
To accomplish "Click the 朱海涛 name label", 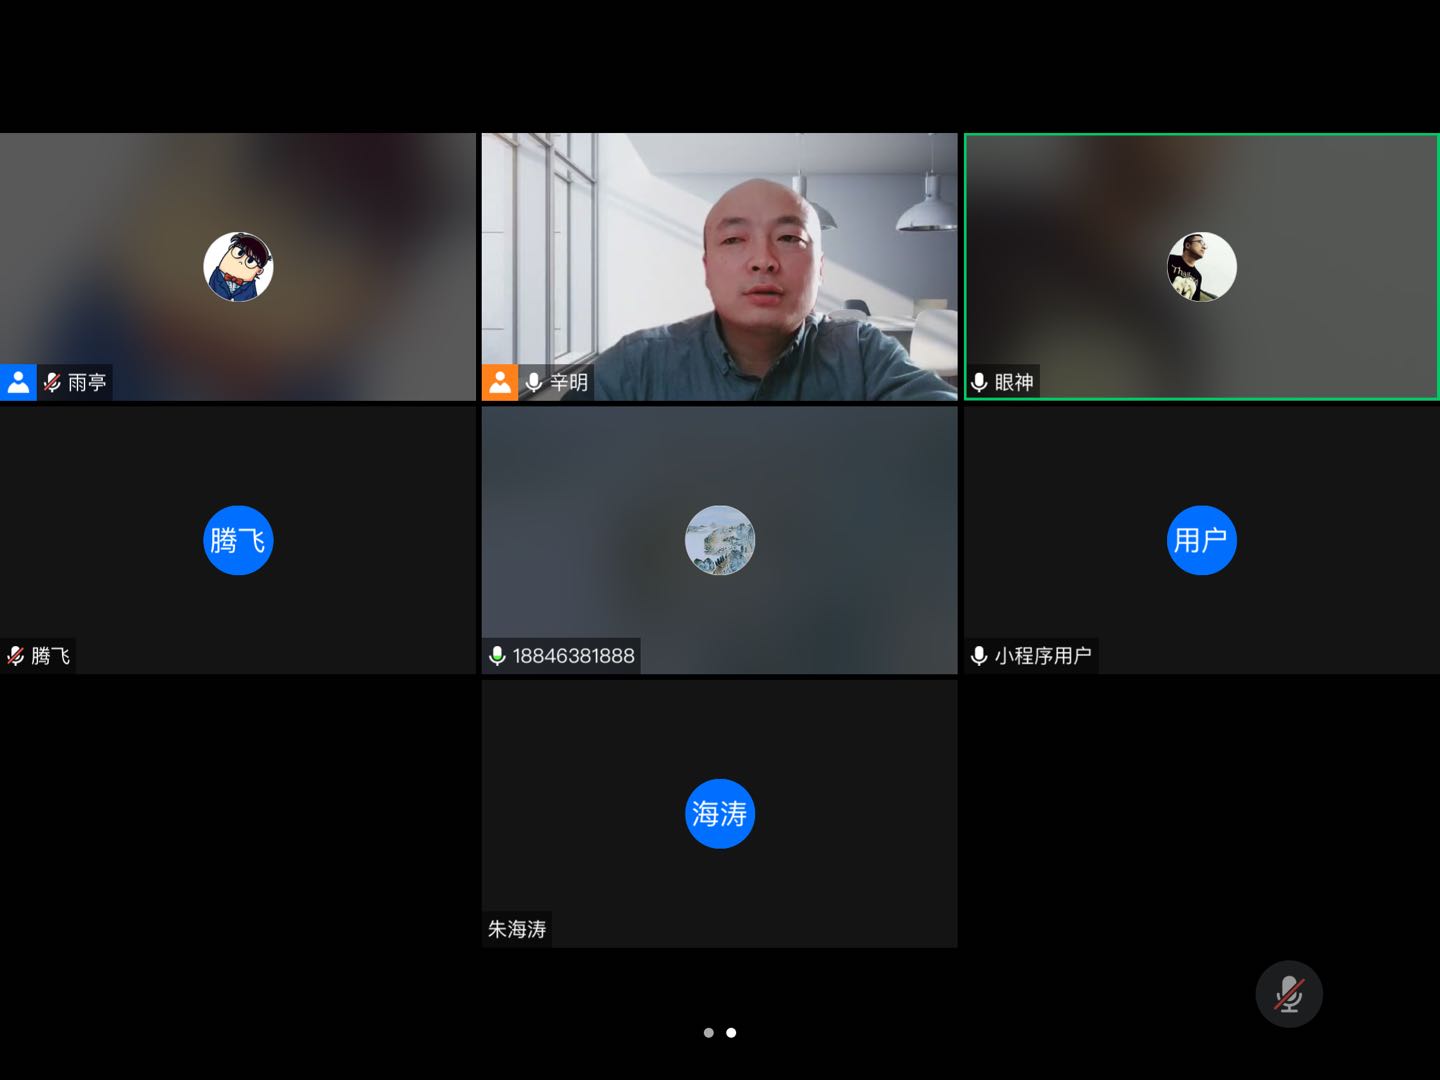I will (x=517, y=929).
